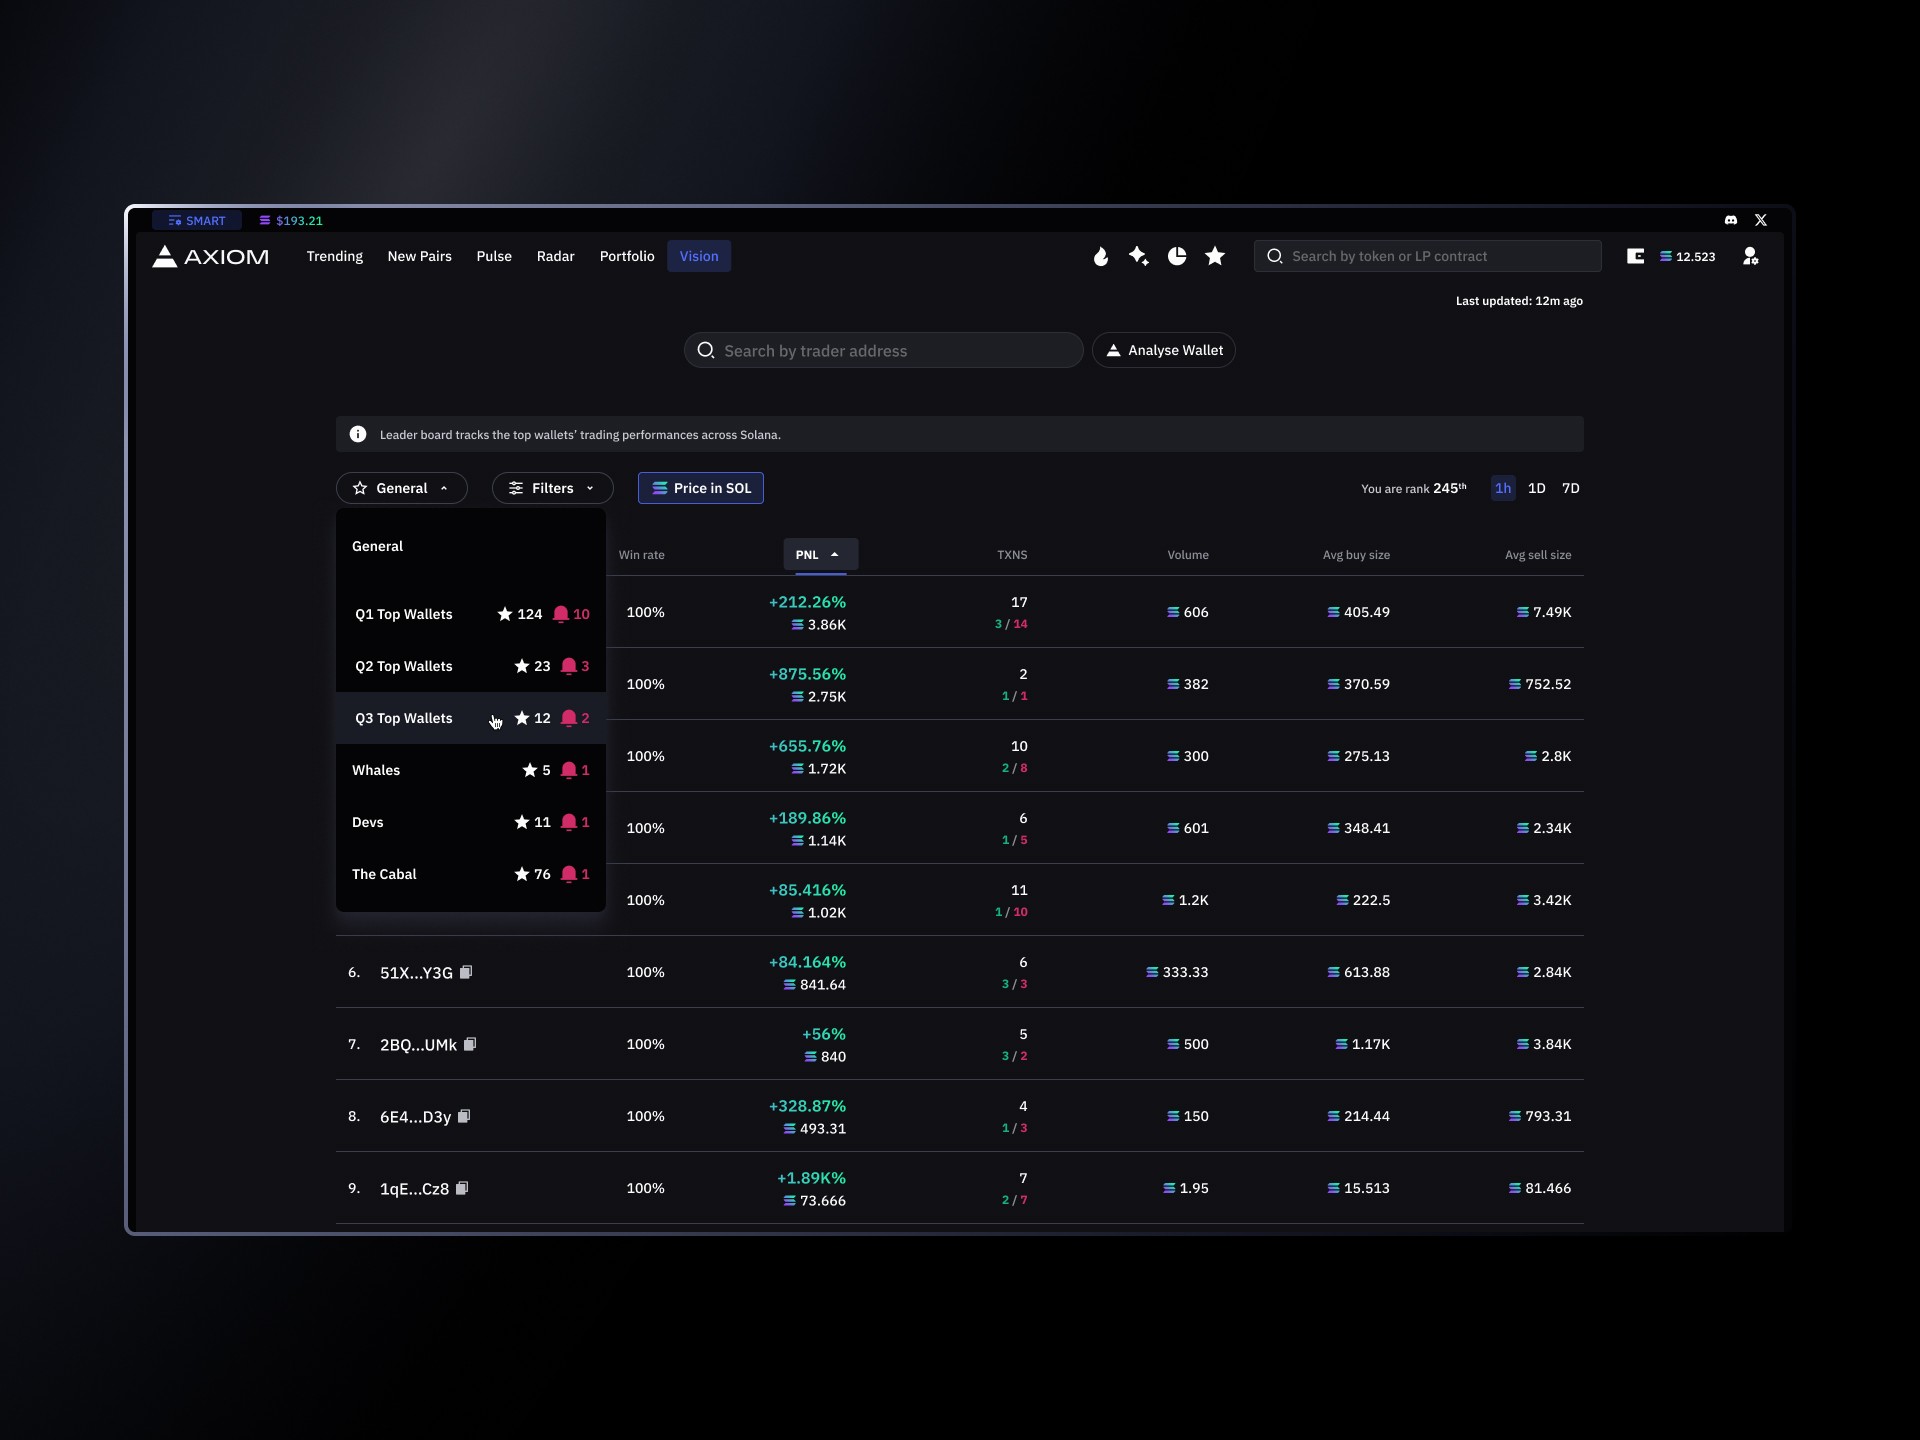Open the account profile icon
Screen dimensions: 1920x1440
point(1750,256)
